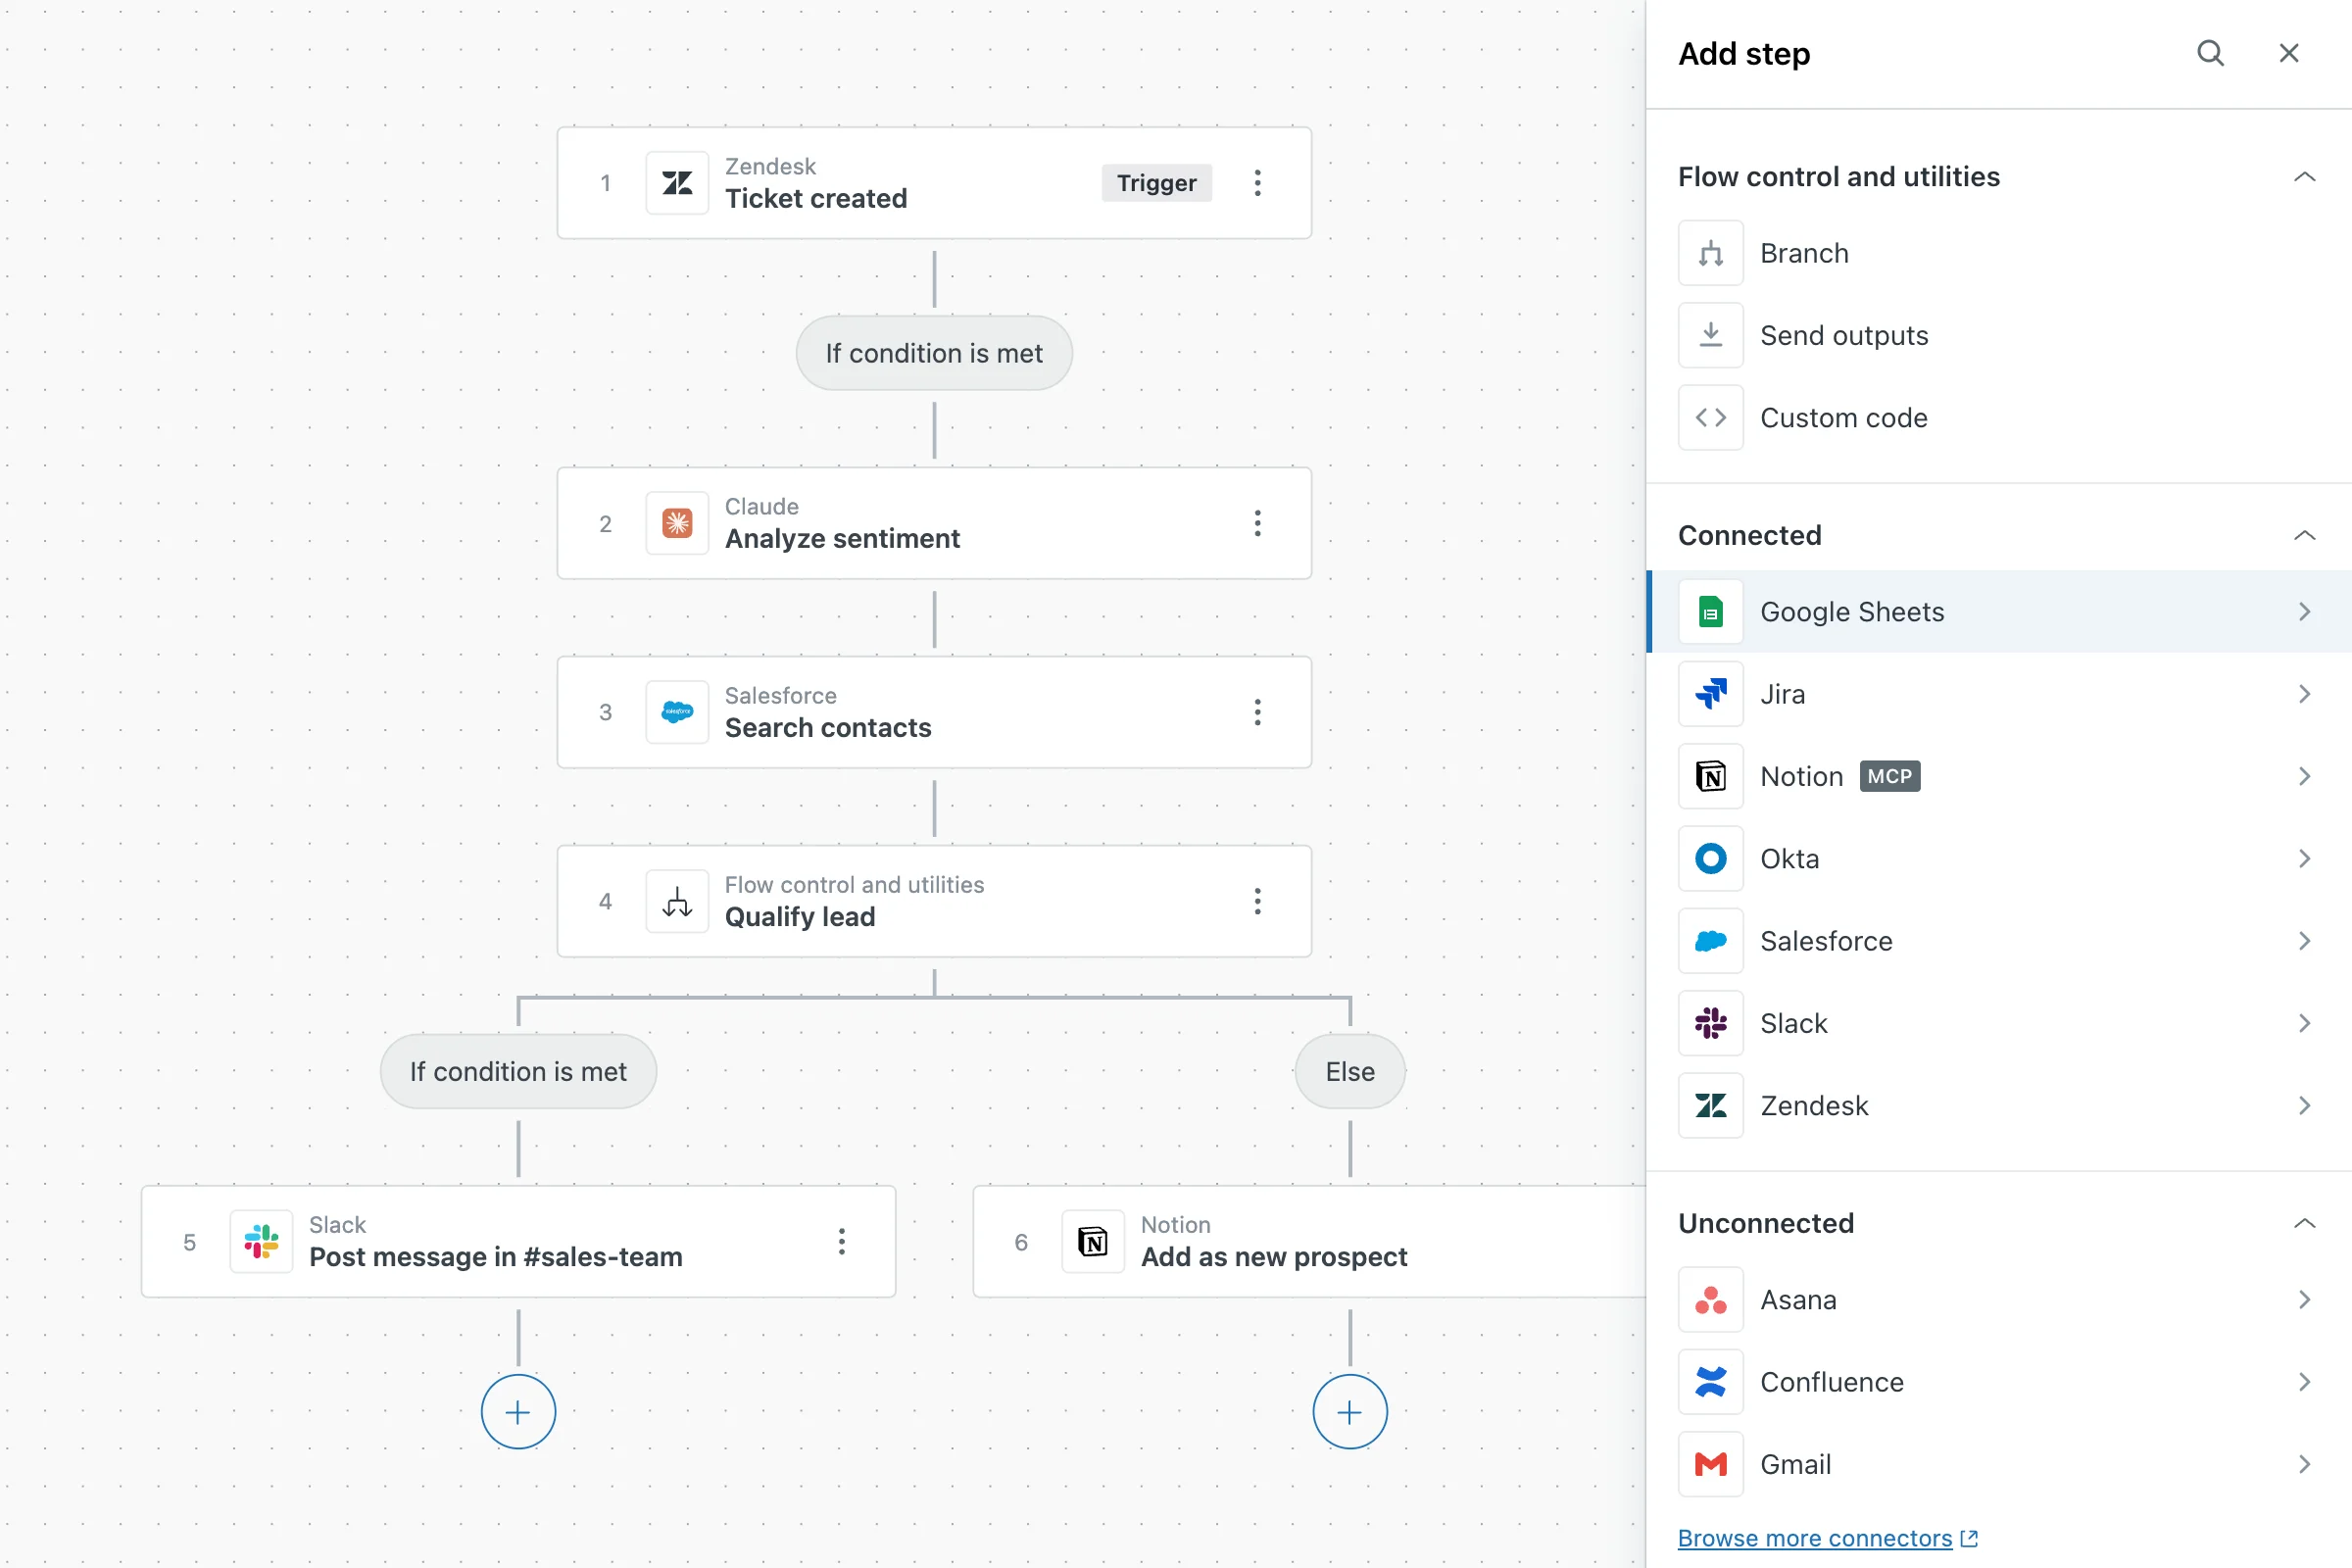Click the Confluence icon
Image resolution: width=2352 pixels, height=1568 pixels.
pos(1711,1381)
